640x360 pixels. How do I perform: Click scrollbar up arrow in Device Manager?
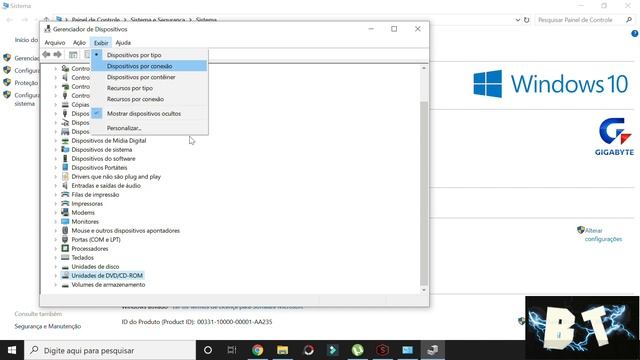coord(424,68)
